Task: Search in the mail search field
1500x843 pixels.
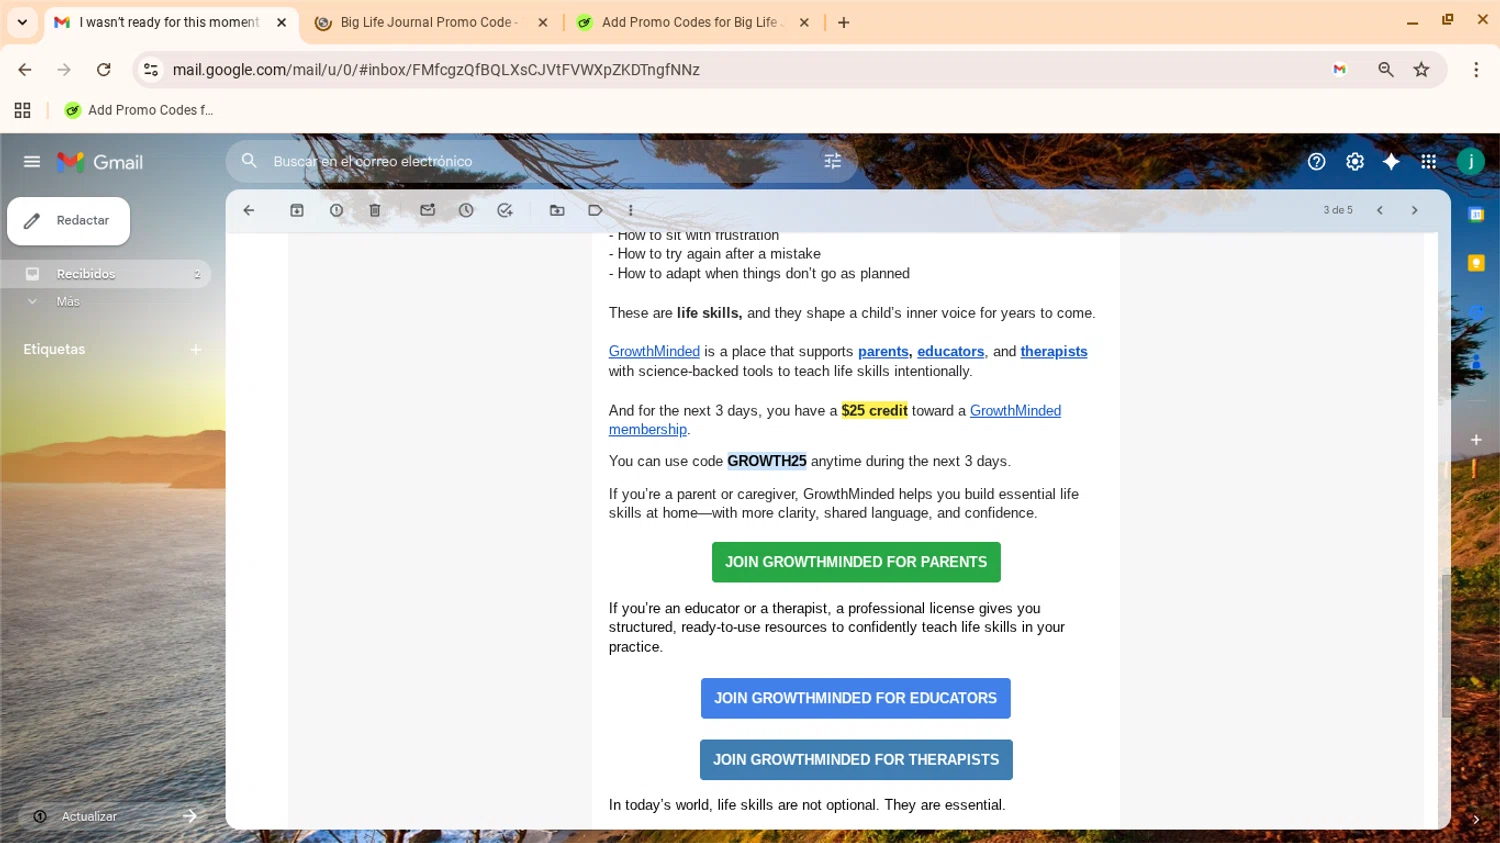Action: (540, 161)
